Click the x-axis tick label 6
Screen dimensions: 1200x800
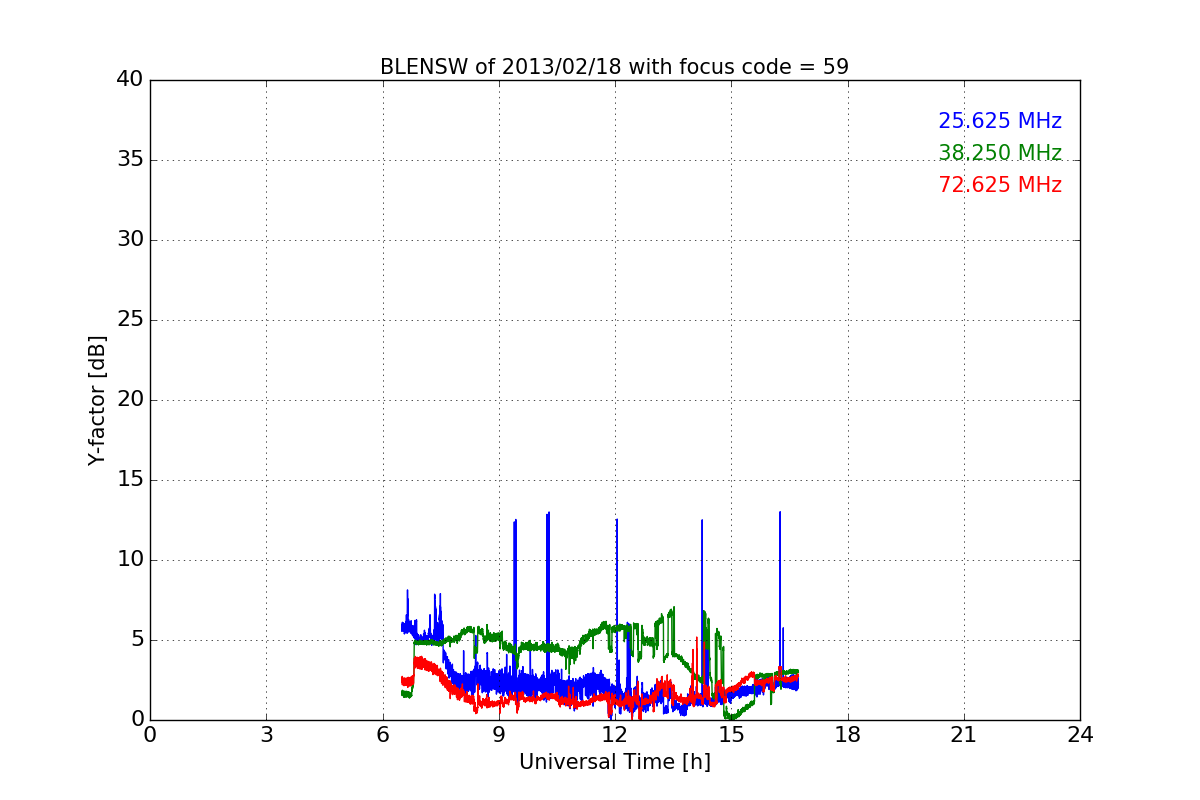coord(382,736)
